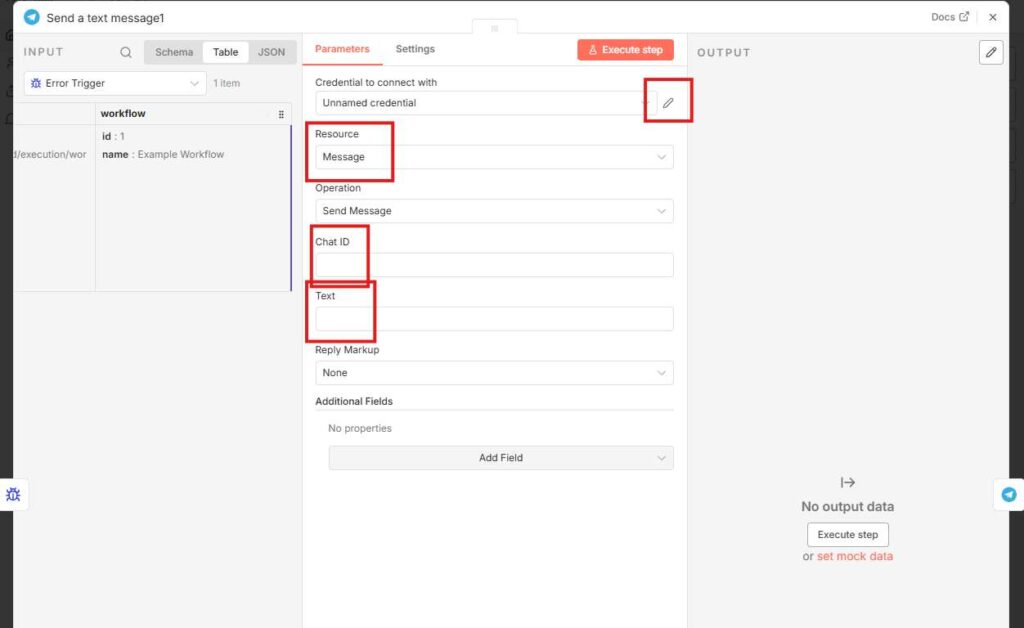Click the Error Trigger bug icon on left edge
Screen dimensions: 1024x628
[x=13, y=494]
